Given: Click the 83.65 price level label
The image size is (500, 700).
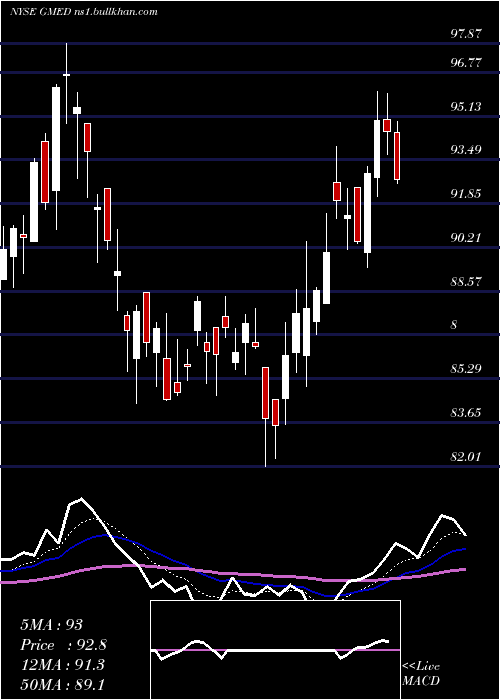Looking at the screenshot, I should pyautogui.click(x=466, y=412).
